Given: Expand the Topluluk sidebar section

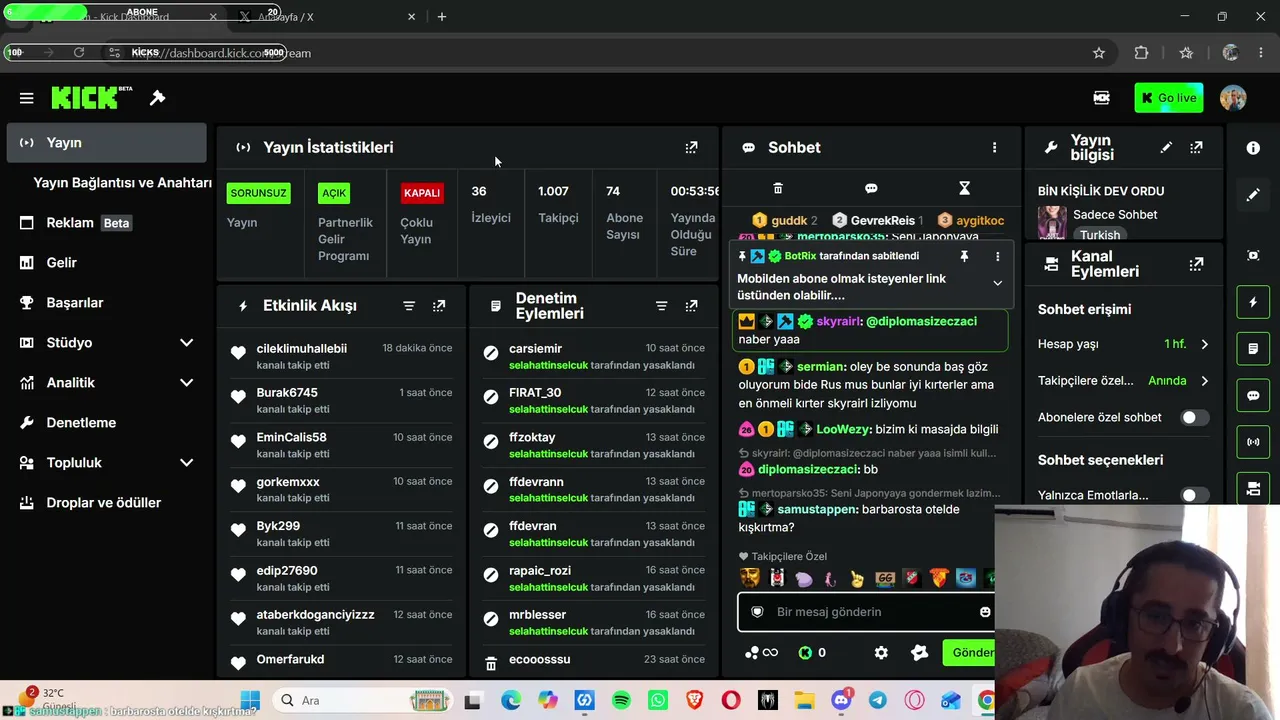Looking at the screenshot, I should [186, 463].
